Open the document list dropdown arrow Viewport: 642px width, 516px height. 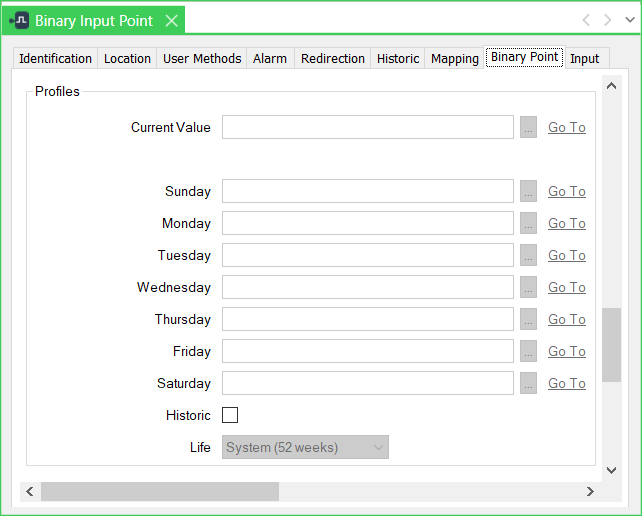629,20
